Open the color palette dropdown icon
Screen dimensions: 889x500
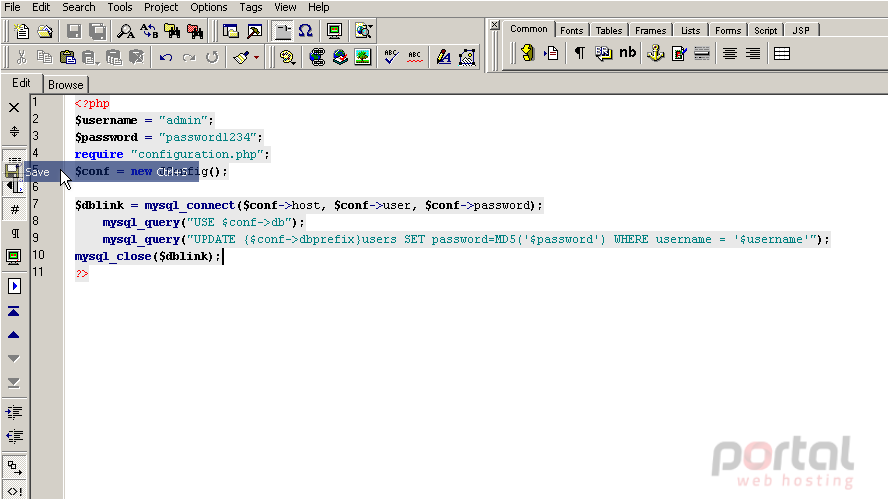tap(287, 57)
